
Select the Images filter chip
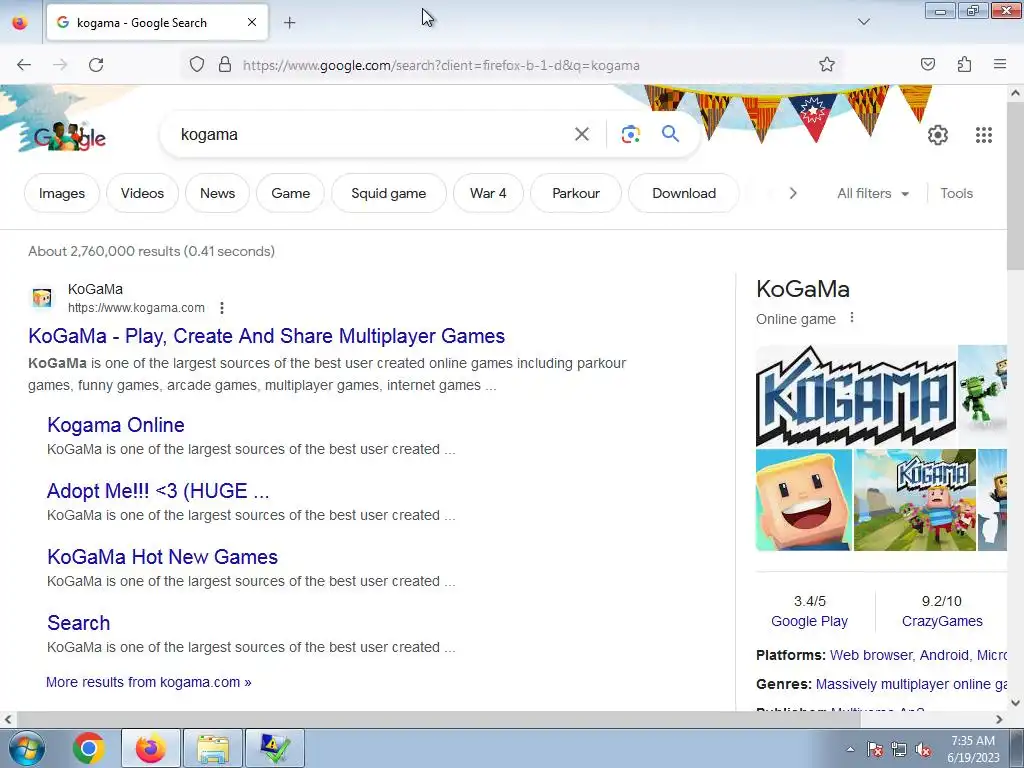click(61, 193)
